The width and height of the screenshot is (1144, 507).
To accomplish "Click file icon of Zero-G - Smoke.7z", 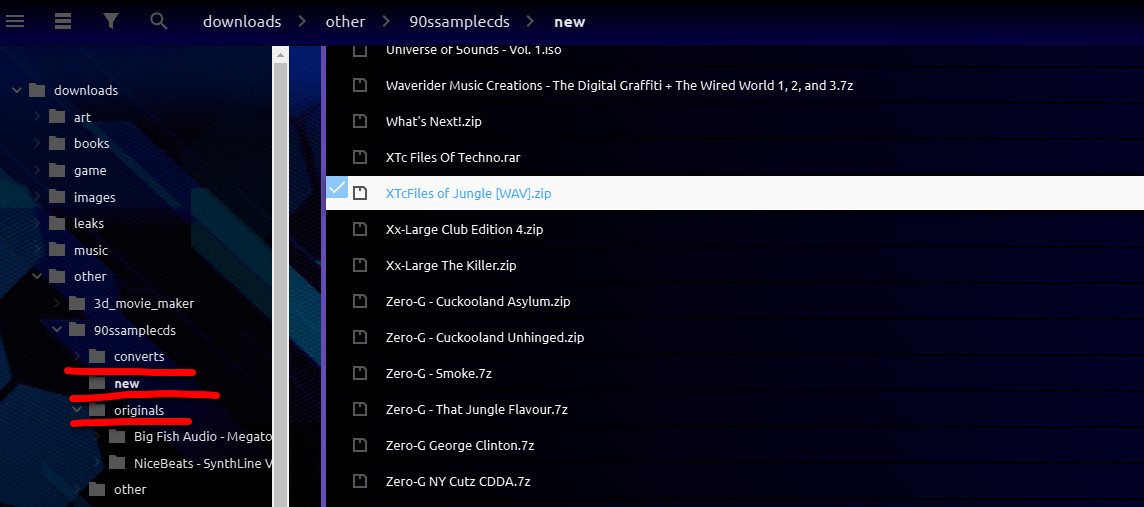I will tap(360, 373).
